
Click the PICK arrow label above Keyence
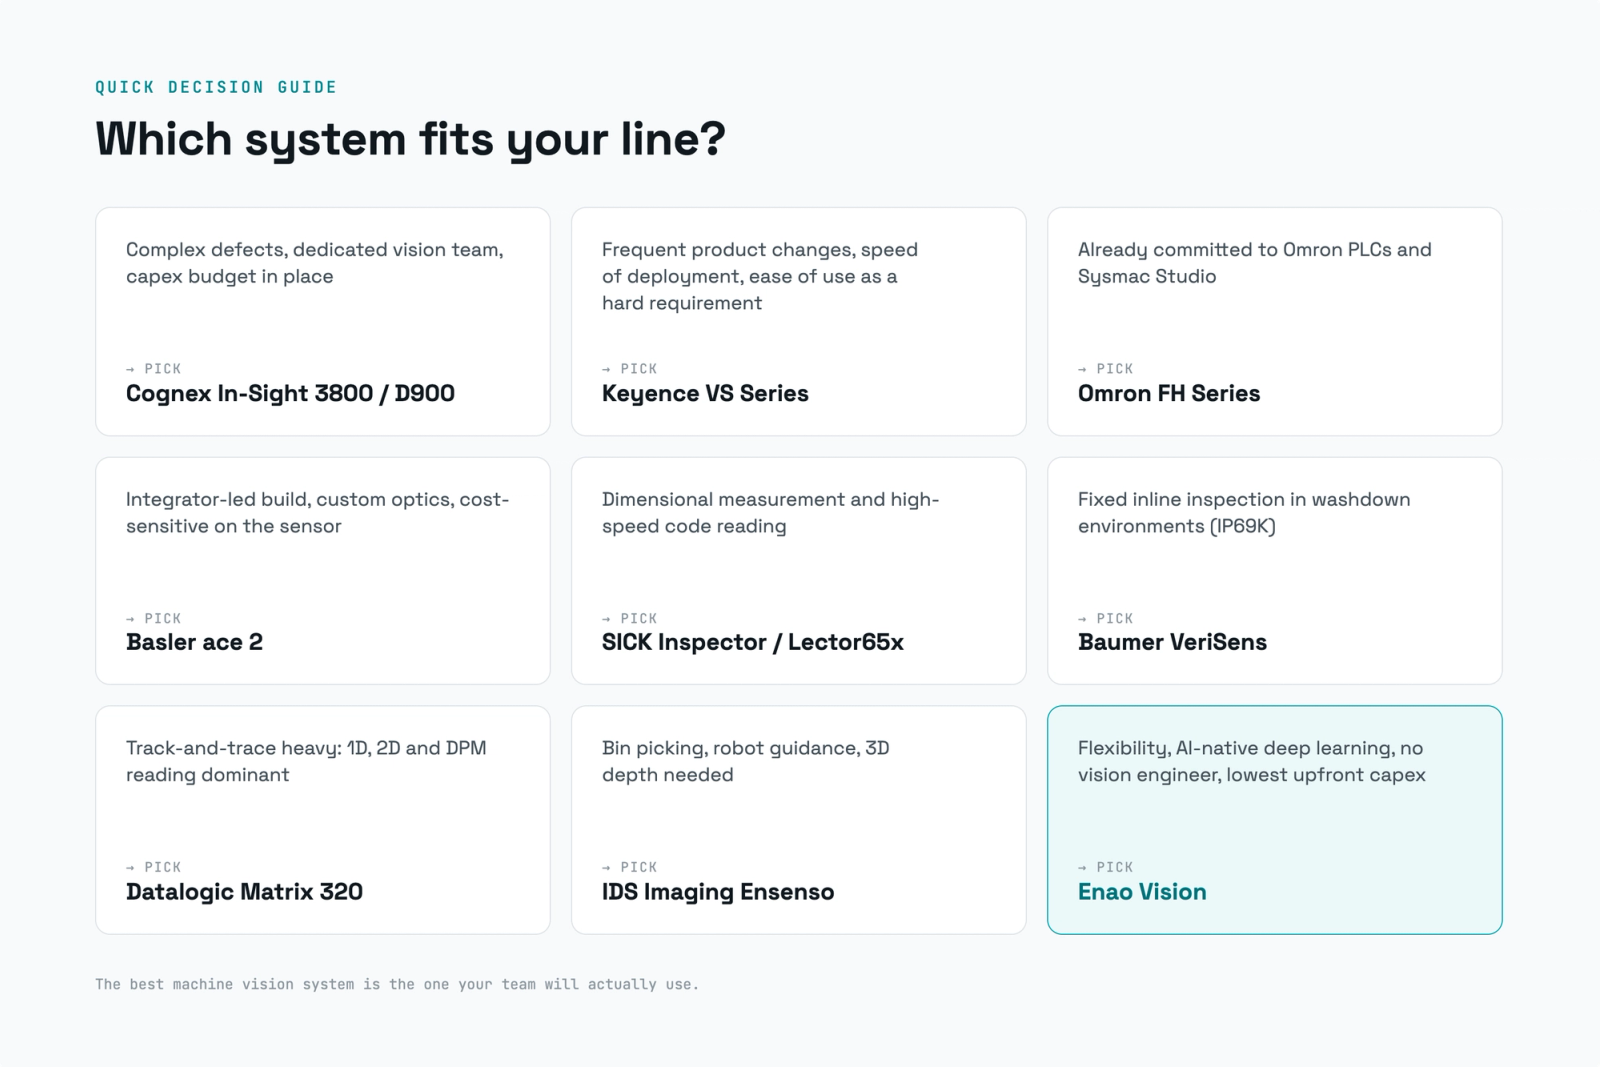[630, 369]
